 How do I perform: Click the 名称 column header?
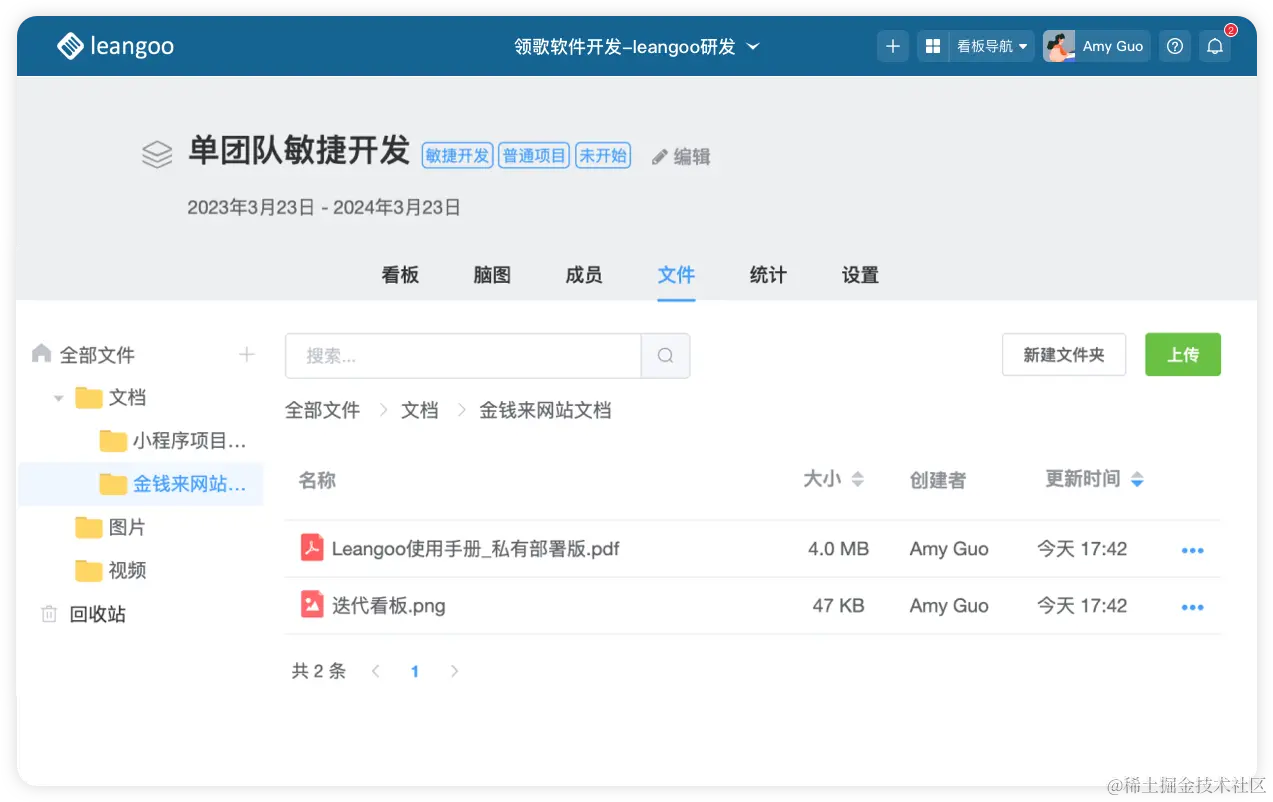317,481
